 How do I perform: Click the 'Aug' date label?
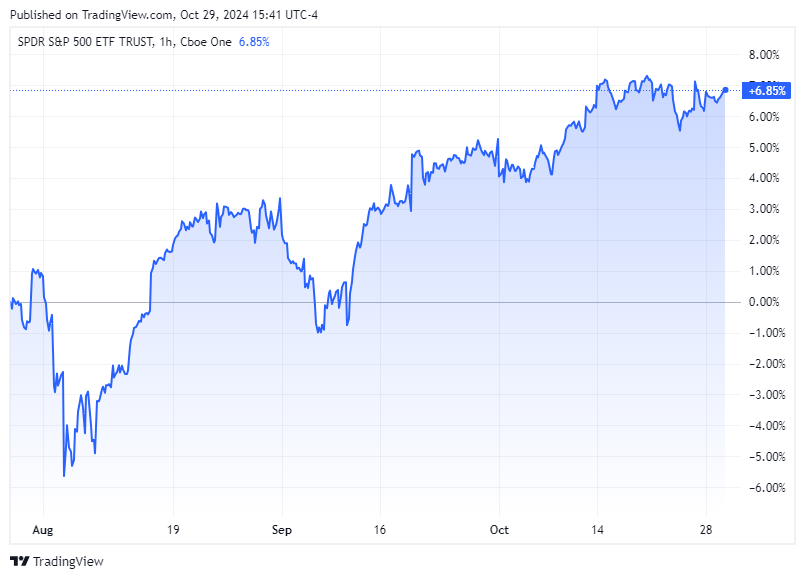43,530
